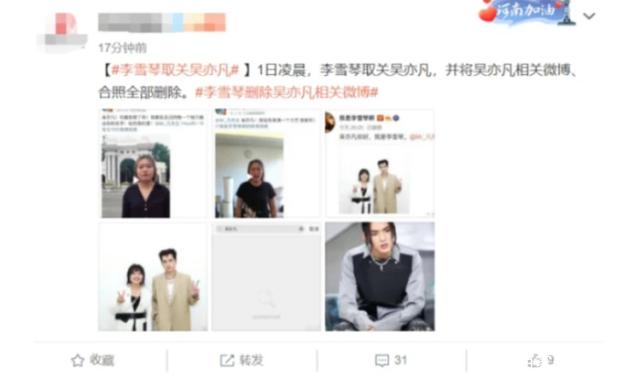Open hashtag #李雪琴取关吴亦凡#

click(x=176, y=70)
